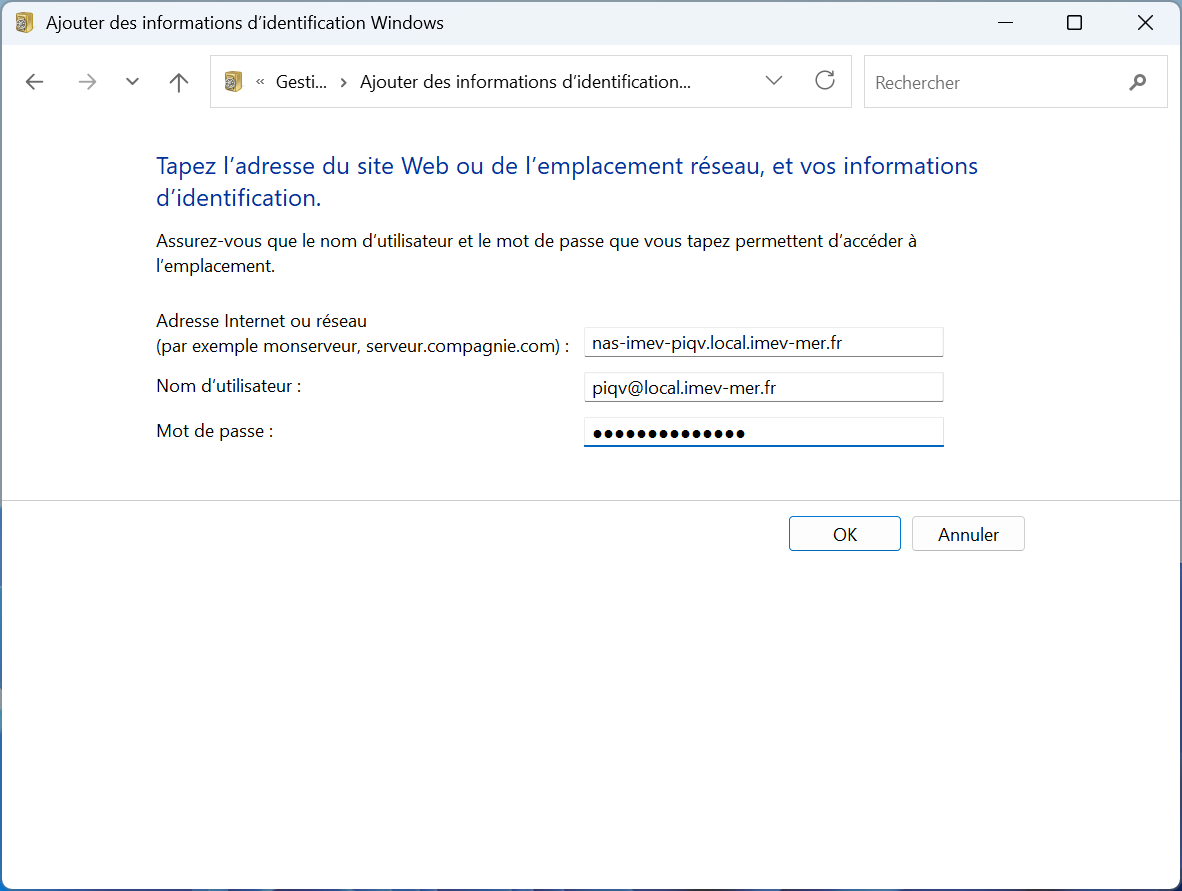Navigate to the Gesti… breadcrumb

click(301, 82)
